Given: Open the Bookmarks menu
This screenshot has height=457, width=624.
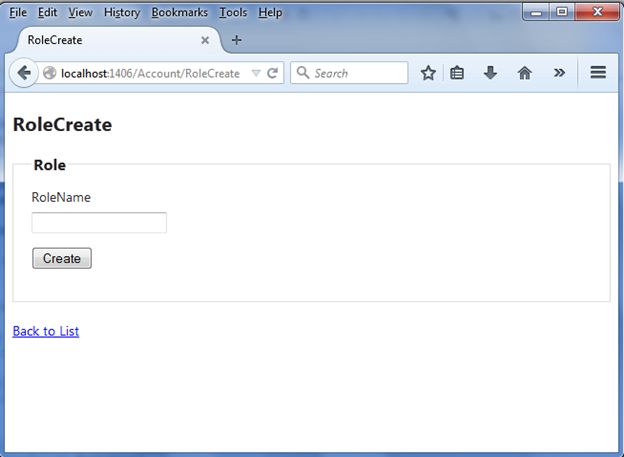Looking at the screenshot, I should point(179,13).
